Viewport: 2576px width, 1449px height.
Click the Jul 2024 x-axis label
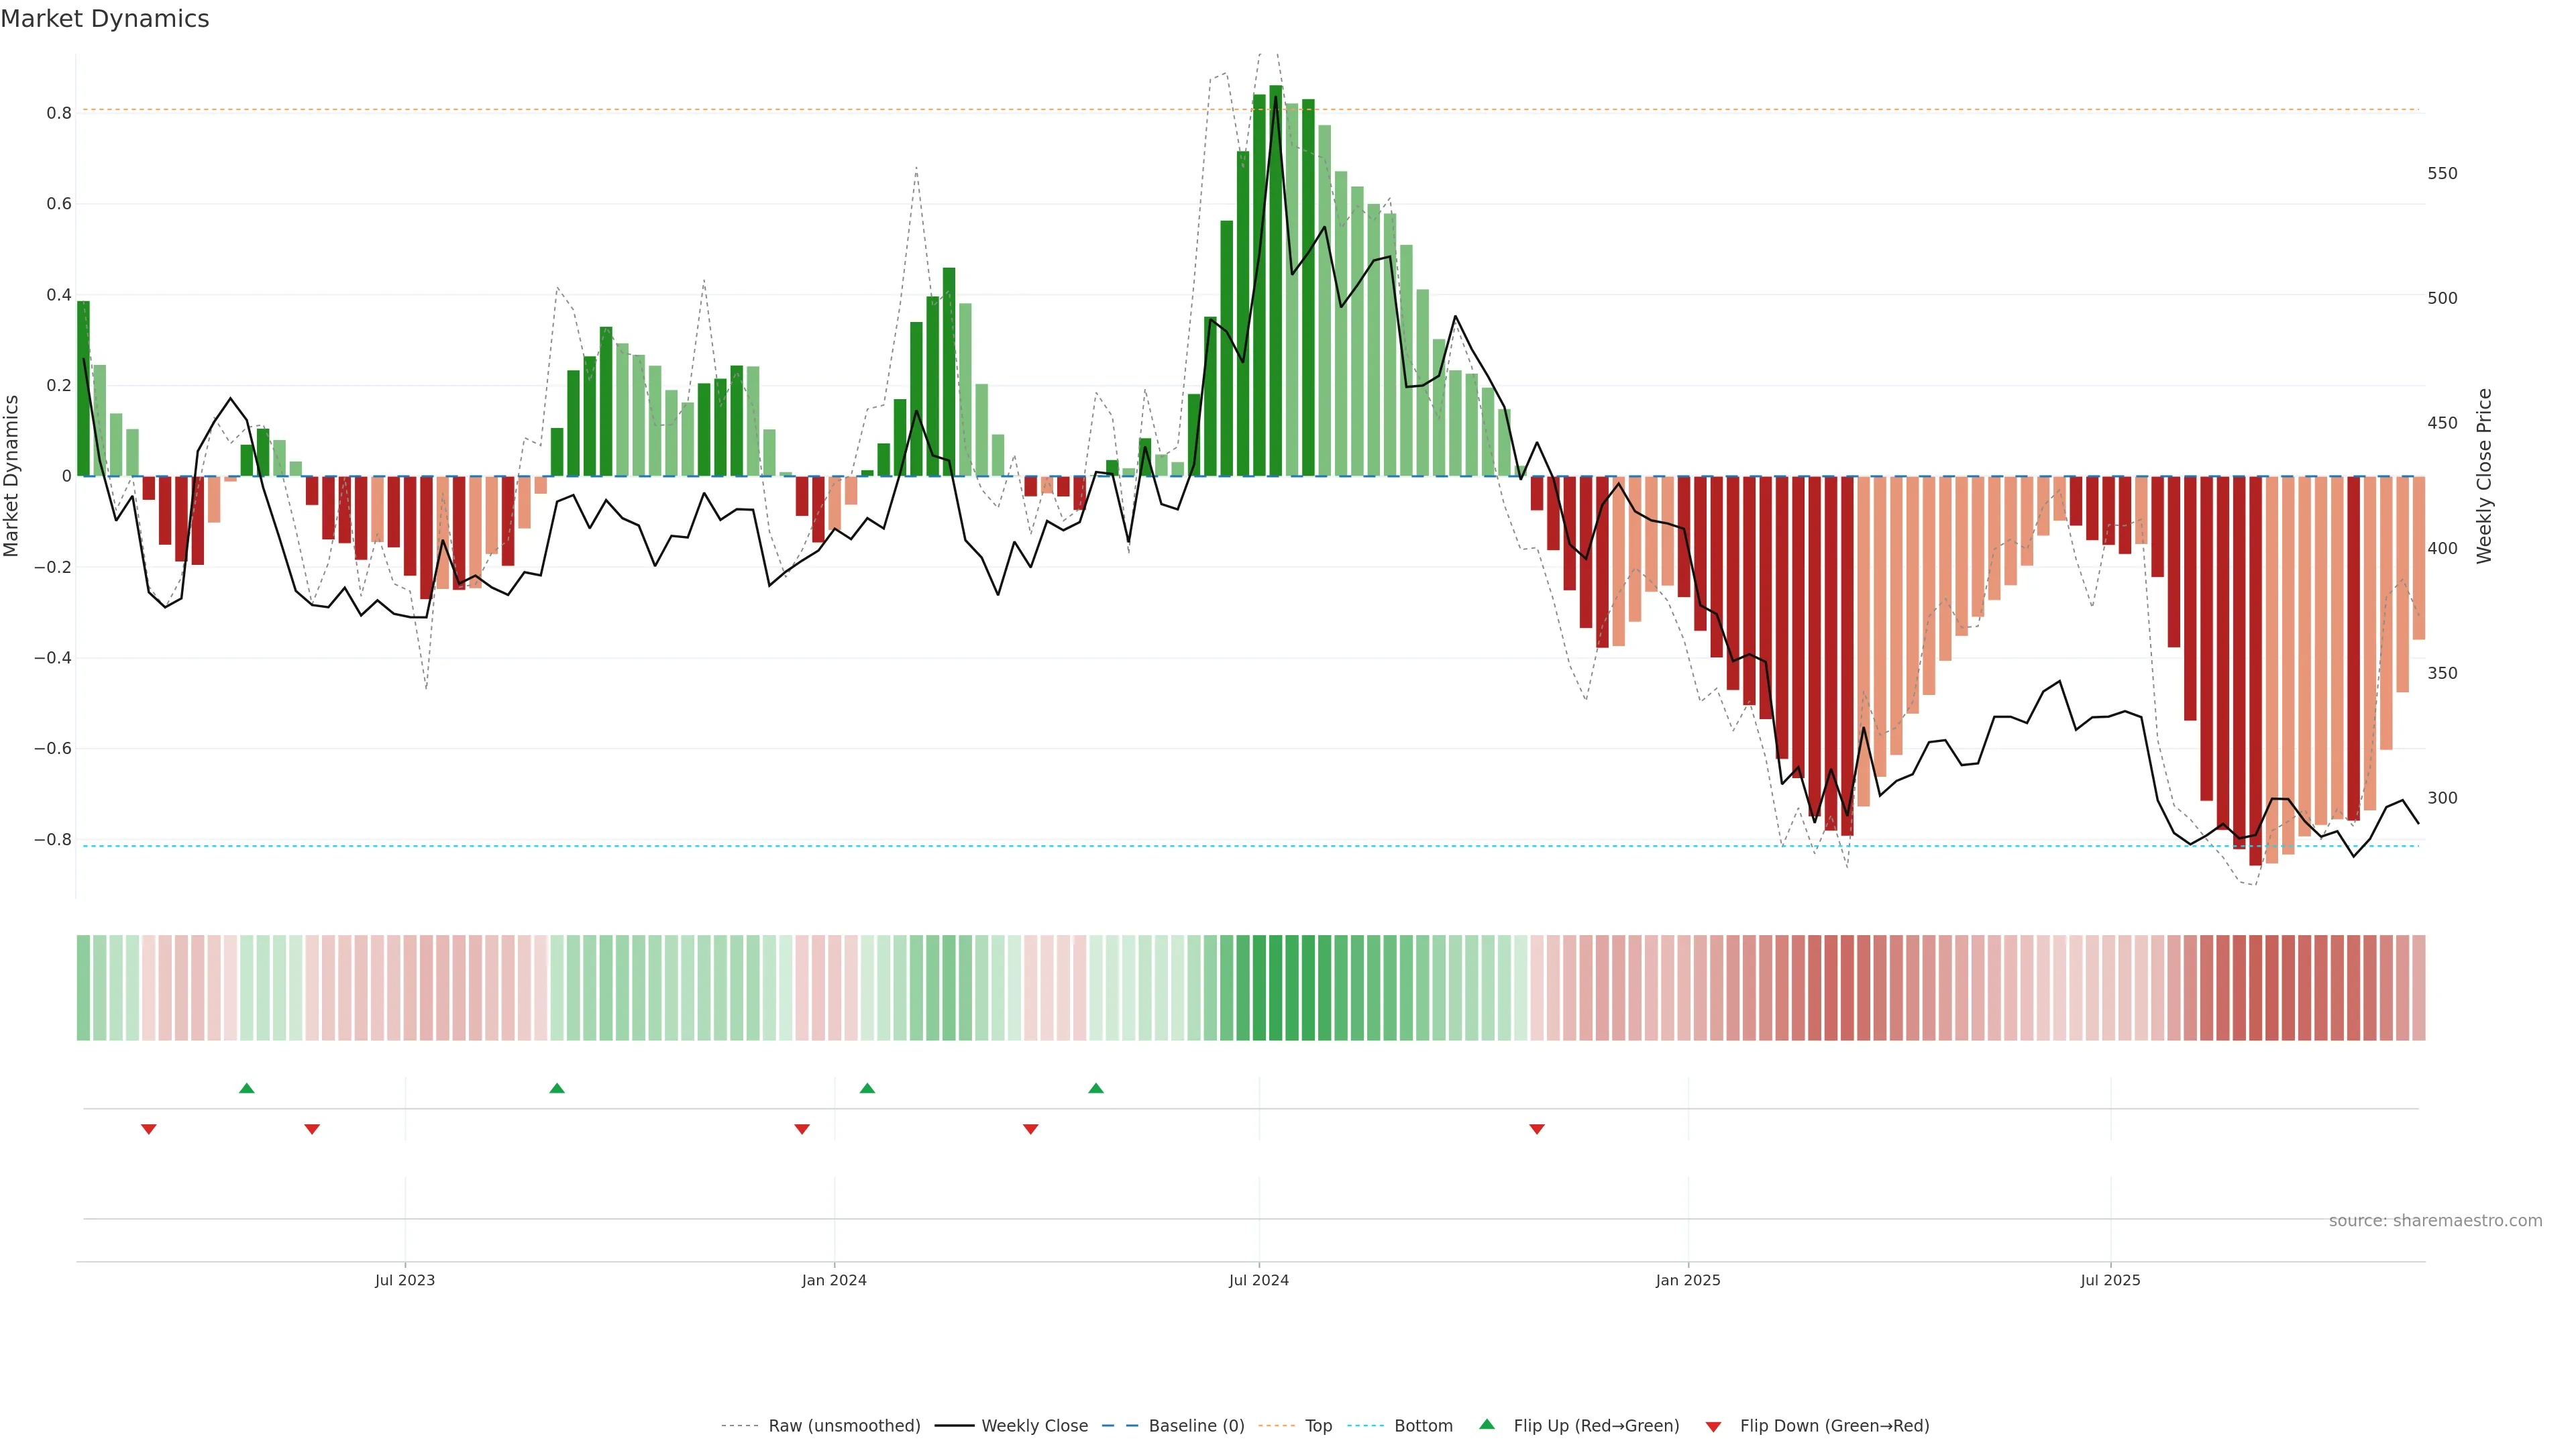pyautogui.click(x=1258, y=1280)
